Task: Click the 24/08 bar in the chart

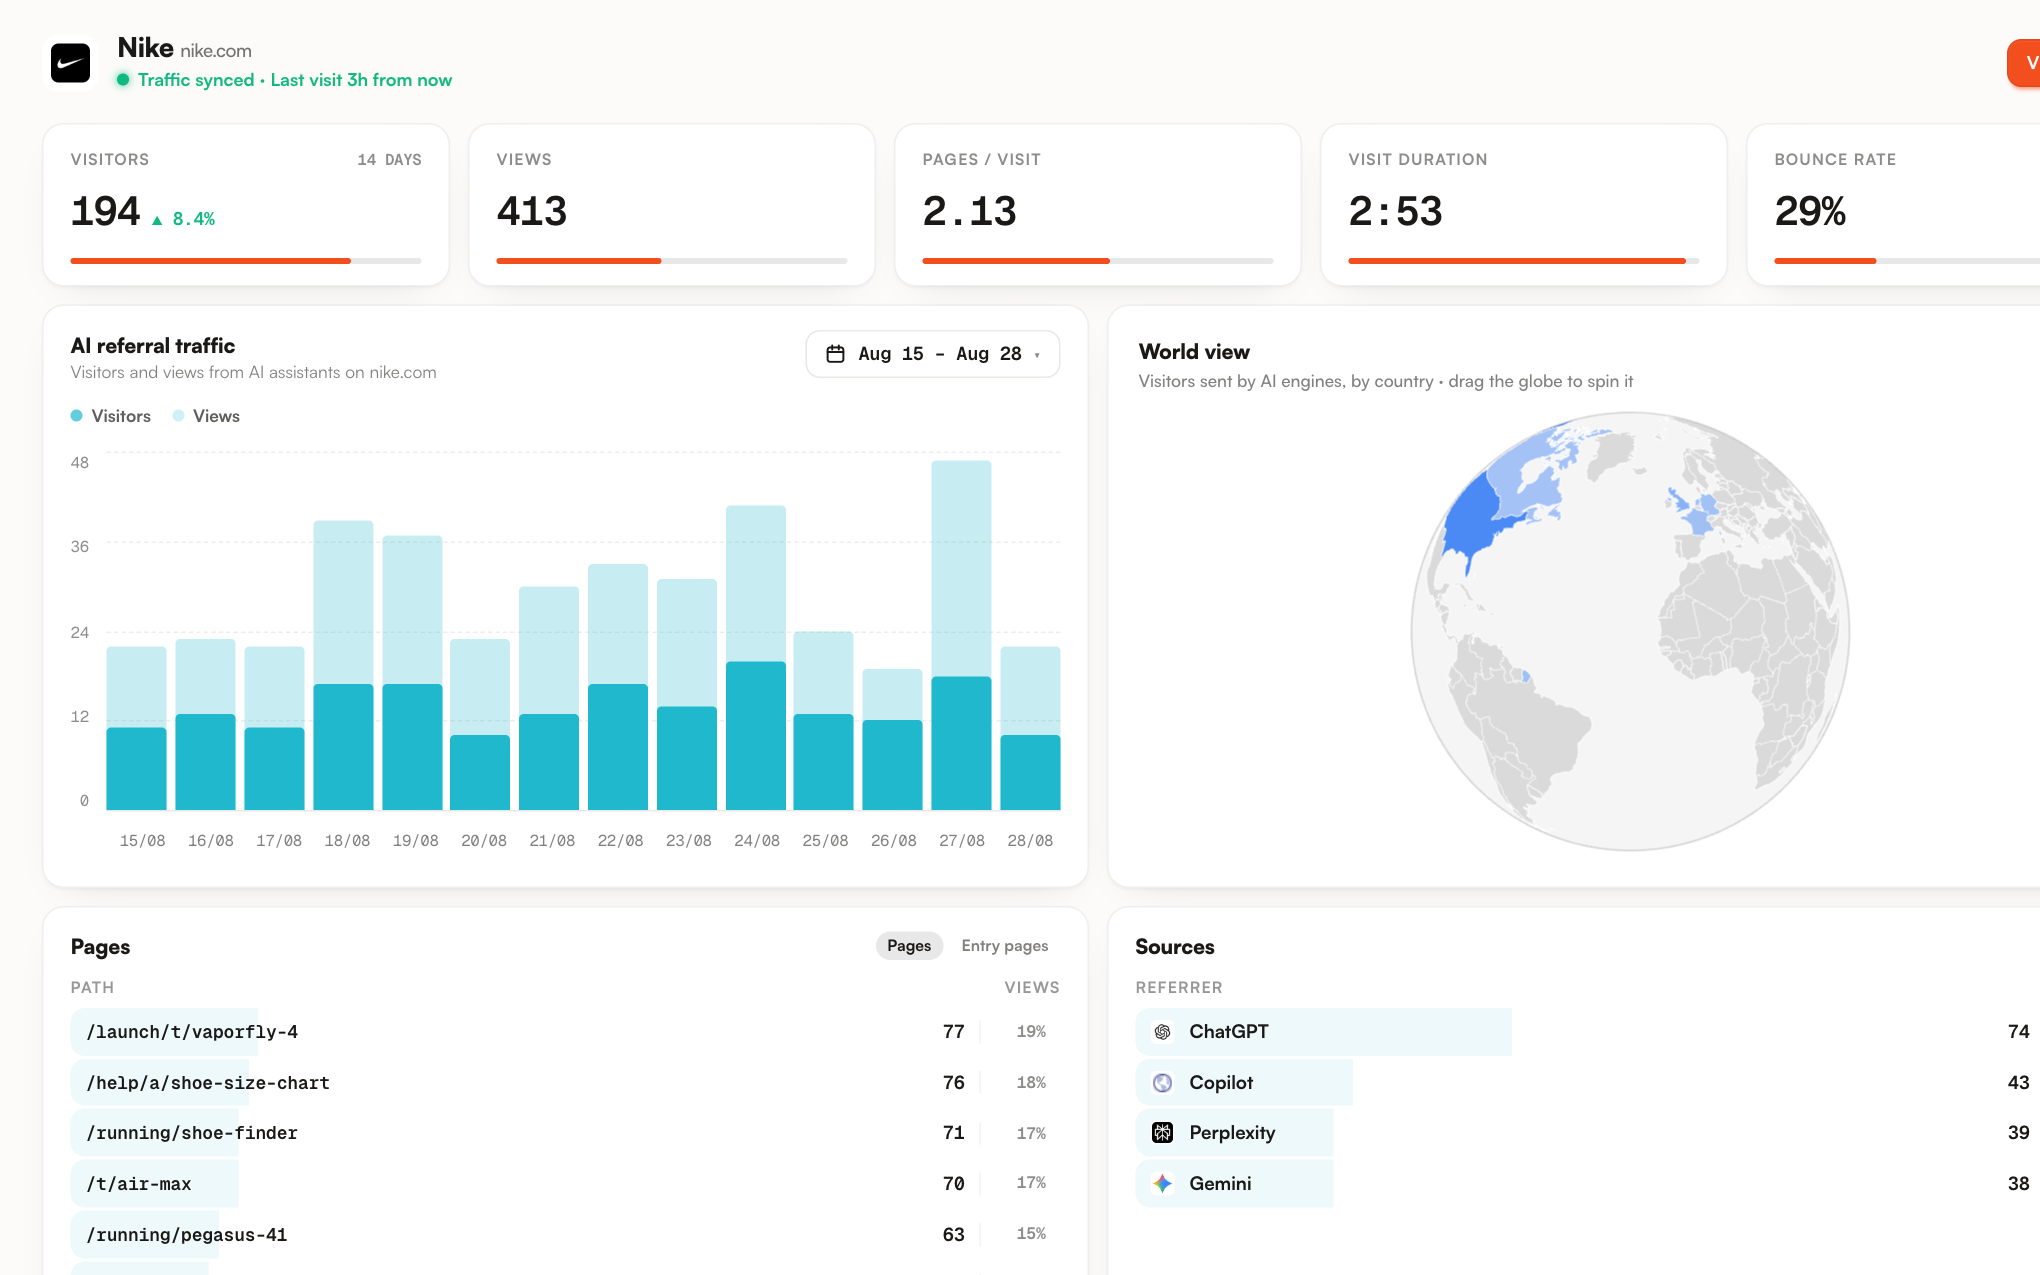Action: (756, 658)
